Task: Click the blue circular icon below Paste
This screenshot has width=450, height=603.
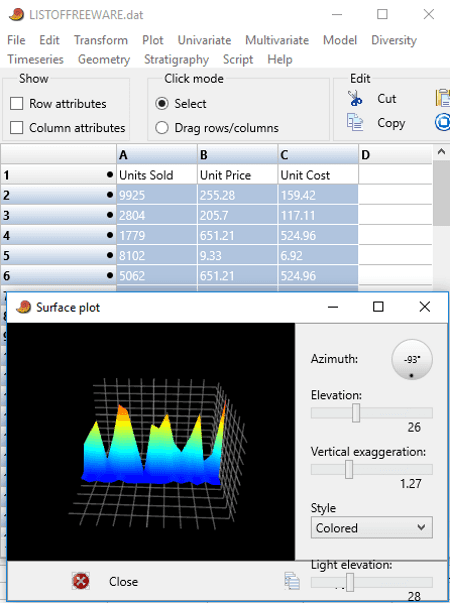Action: tap(443, 122)
